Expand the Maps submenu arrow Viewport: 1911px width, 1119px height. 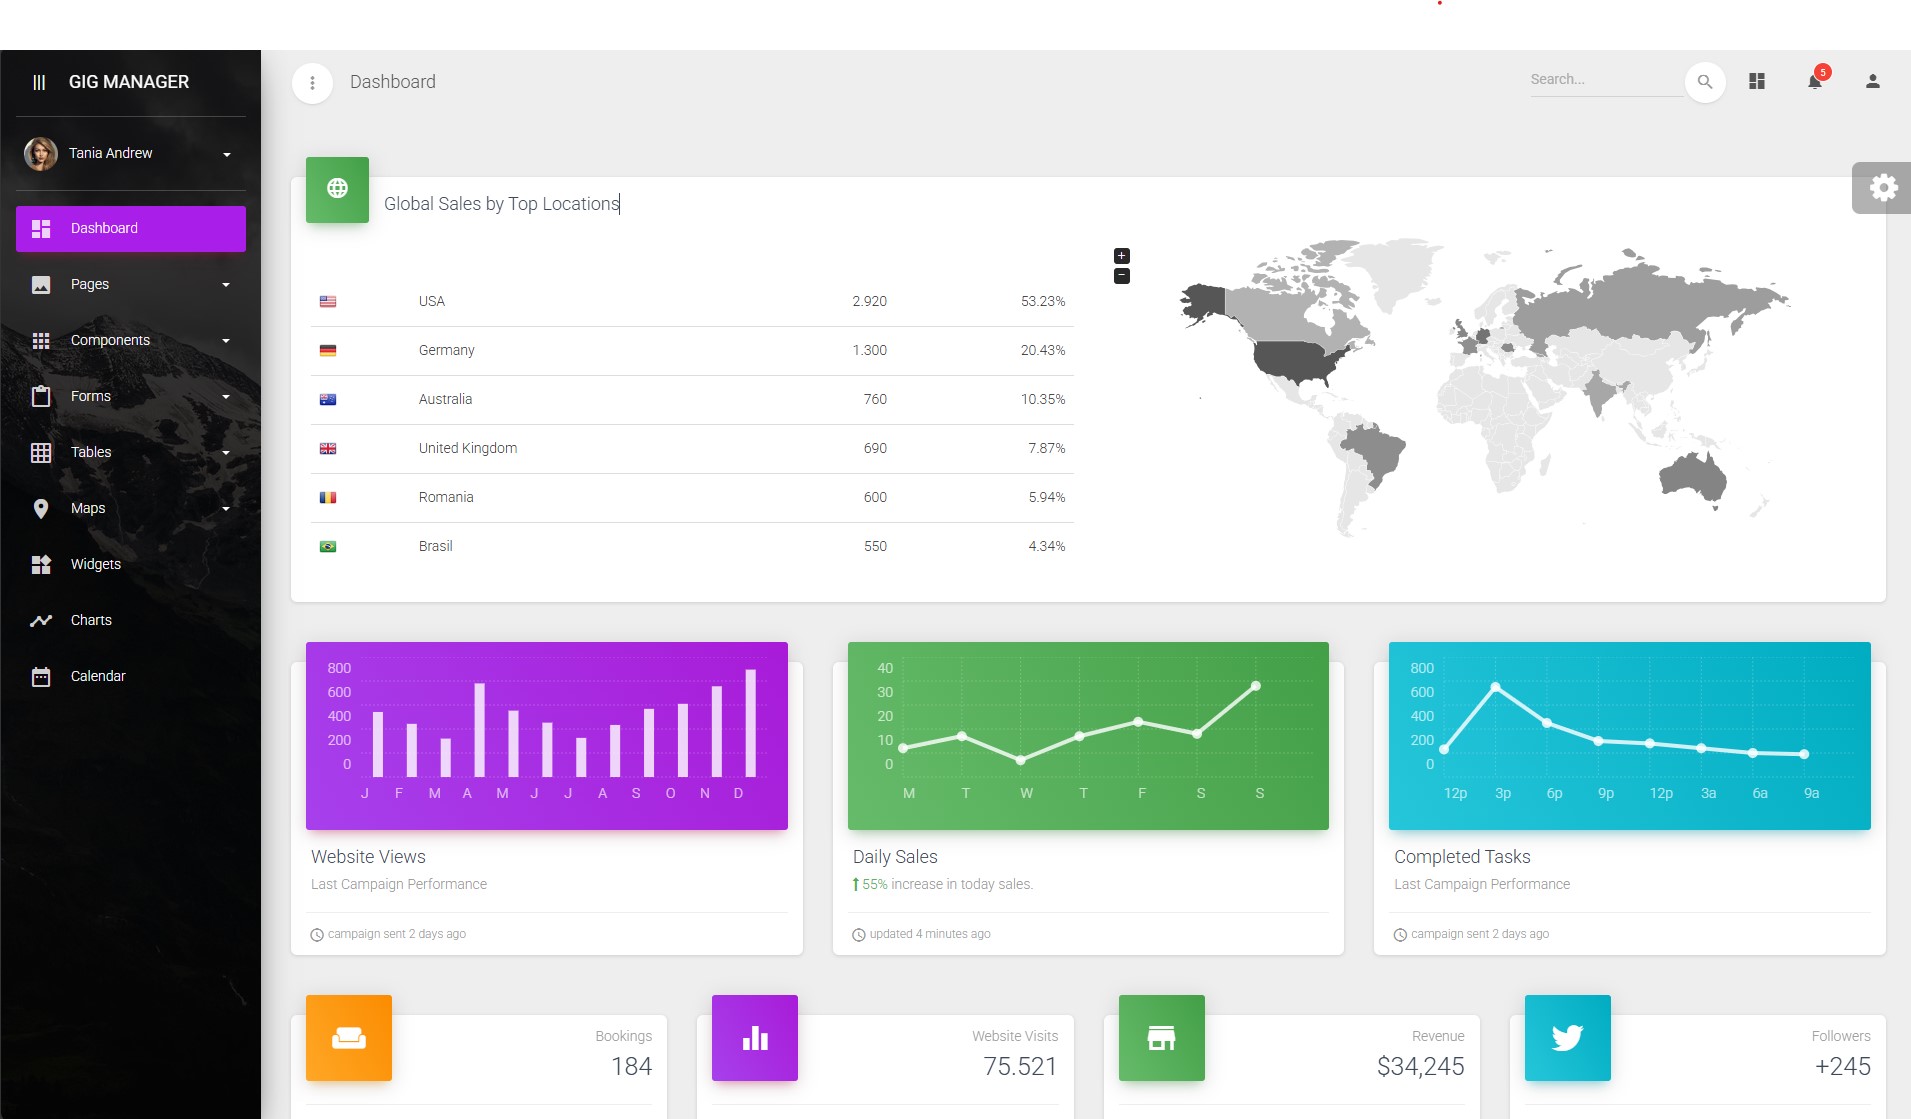coord(226,509)
